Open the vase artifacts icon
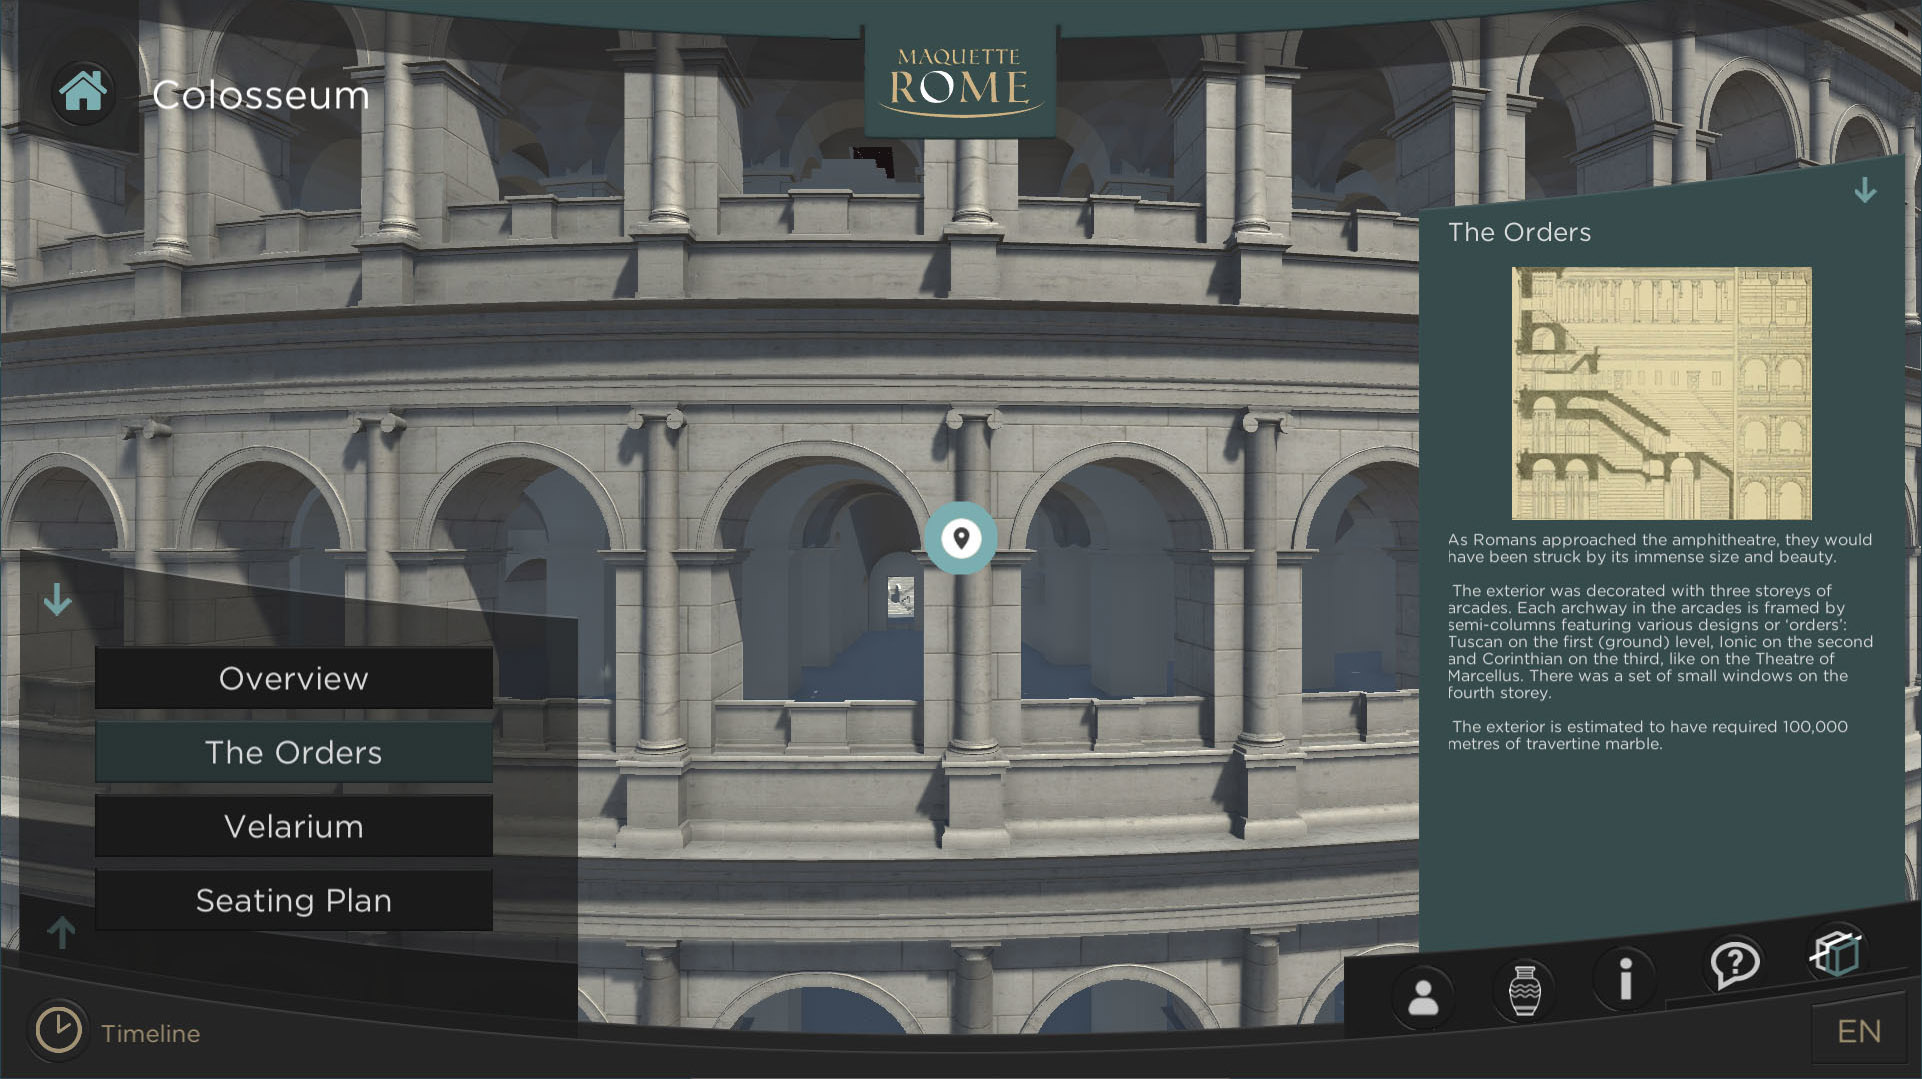This screenshot has height=1079, width=1922. (1524, 990)
